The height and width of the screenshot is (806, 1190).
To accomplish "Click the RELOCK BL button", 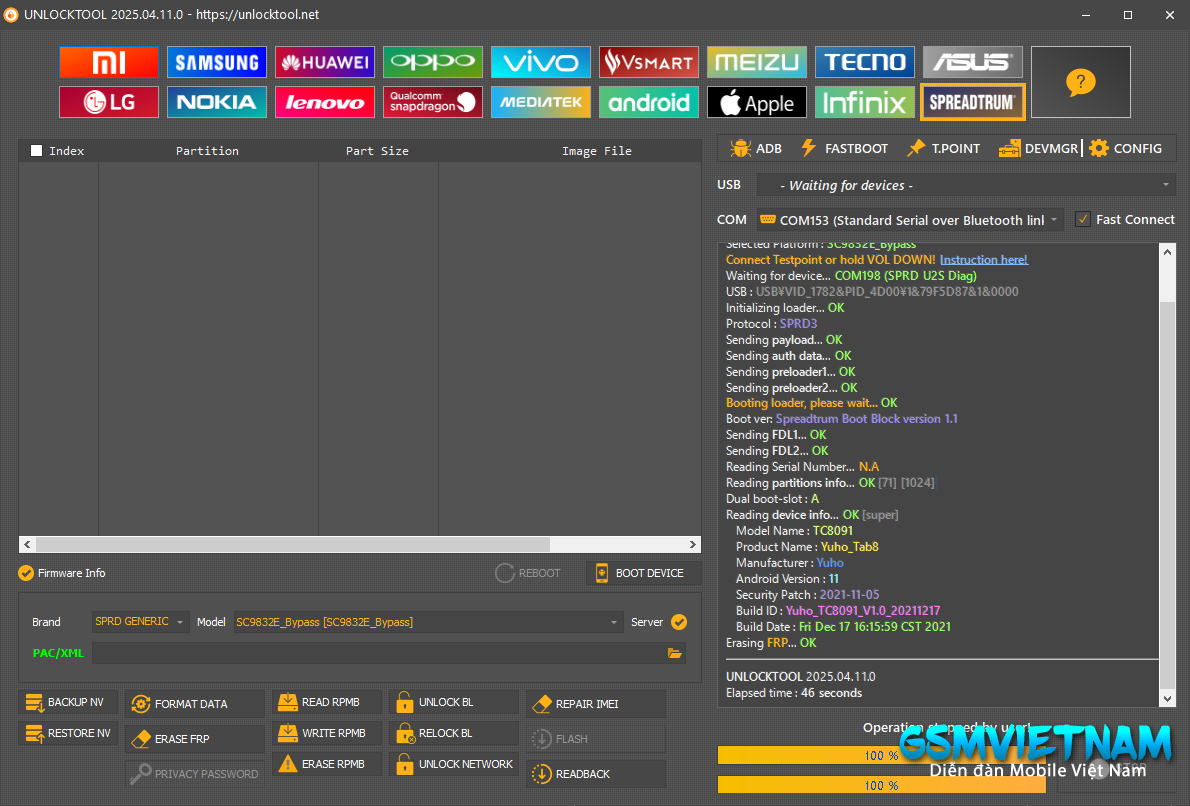I will [454, 734].
